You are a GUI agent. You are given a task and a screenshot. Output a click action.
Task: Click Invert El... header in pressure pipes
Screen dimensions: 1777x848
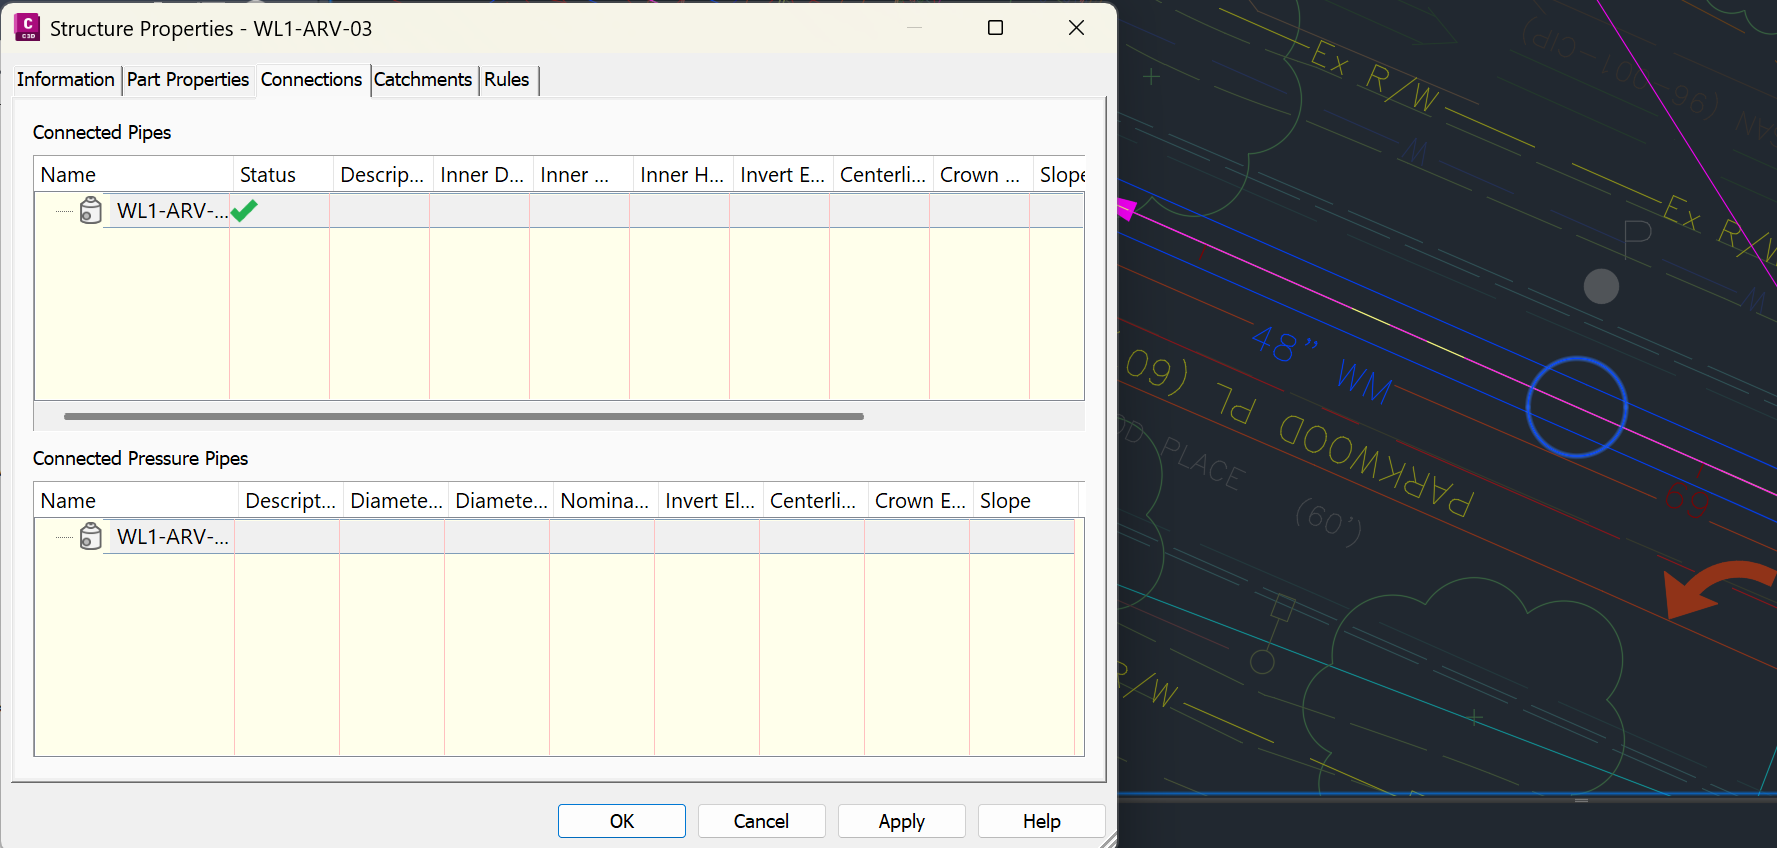[x=710, y=501]
